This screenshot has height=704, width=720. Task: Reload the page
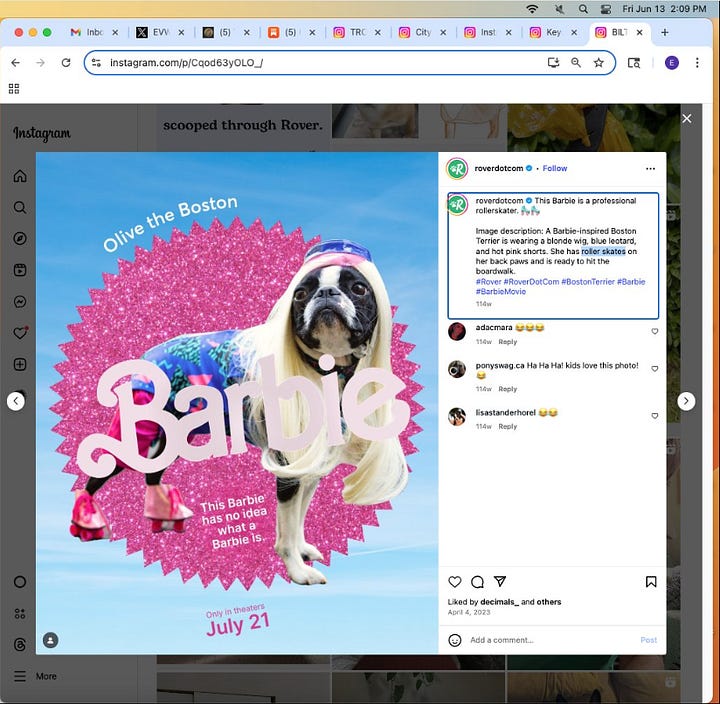point(66,62)
